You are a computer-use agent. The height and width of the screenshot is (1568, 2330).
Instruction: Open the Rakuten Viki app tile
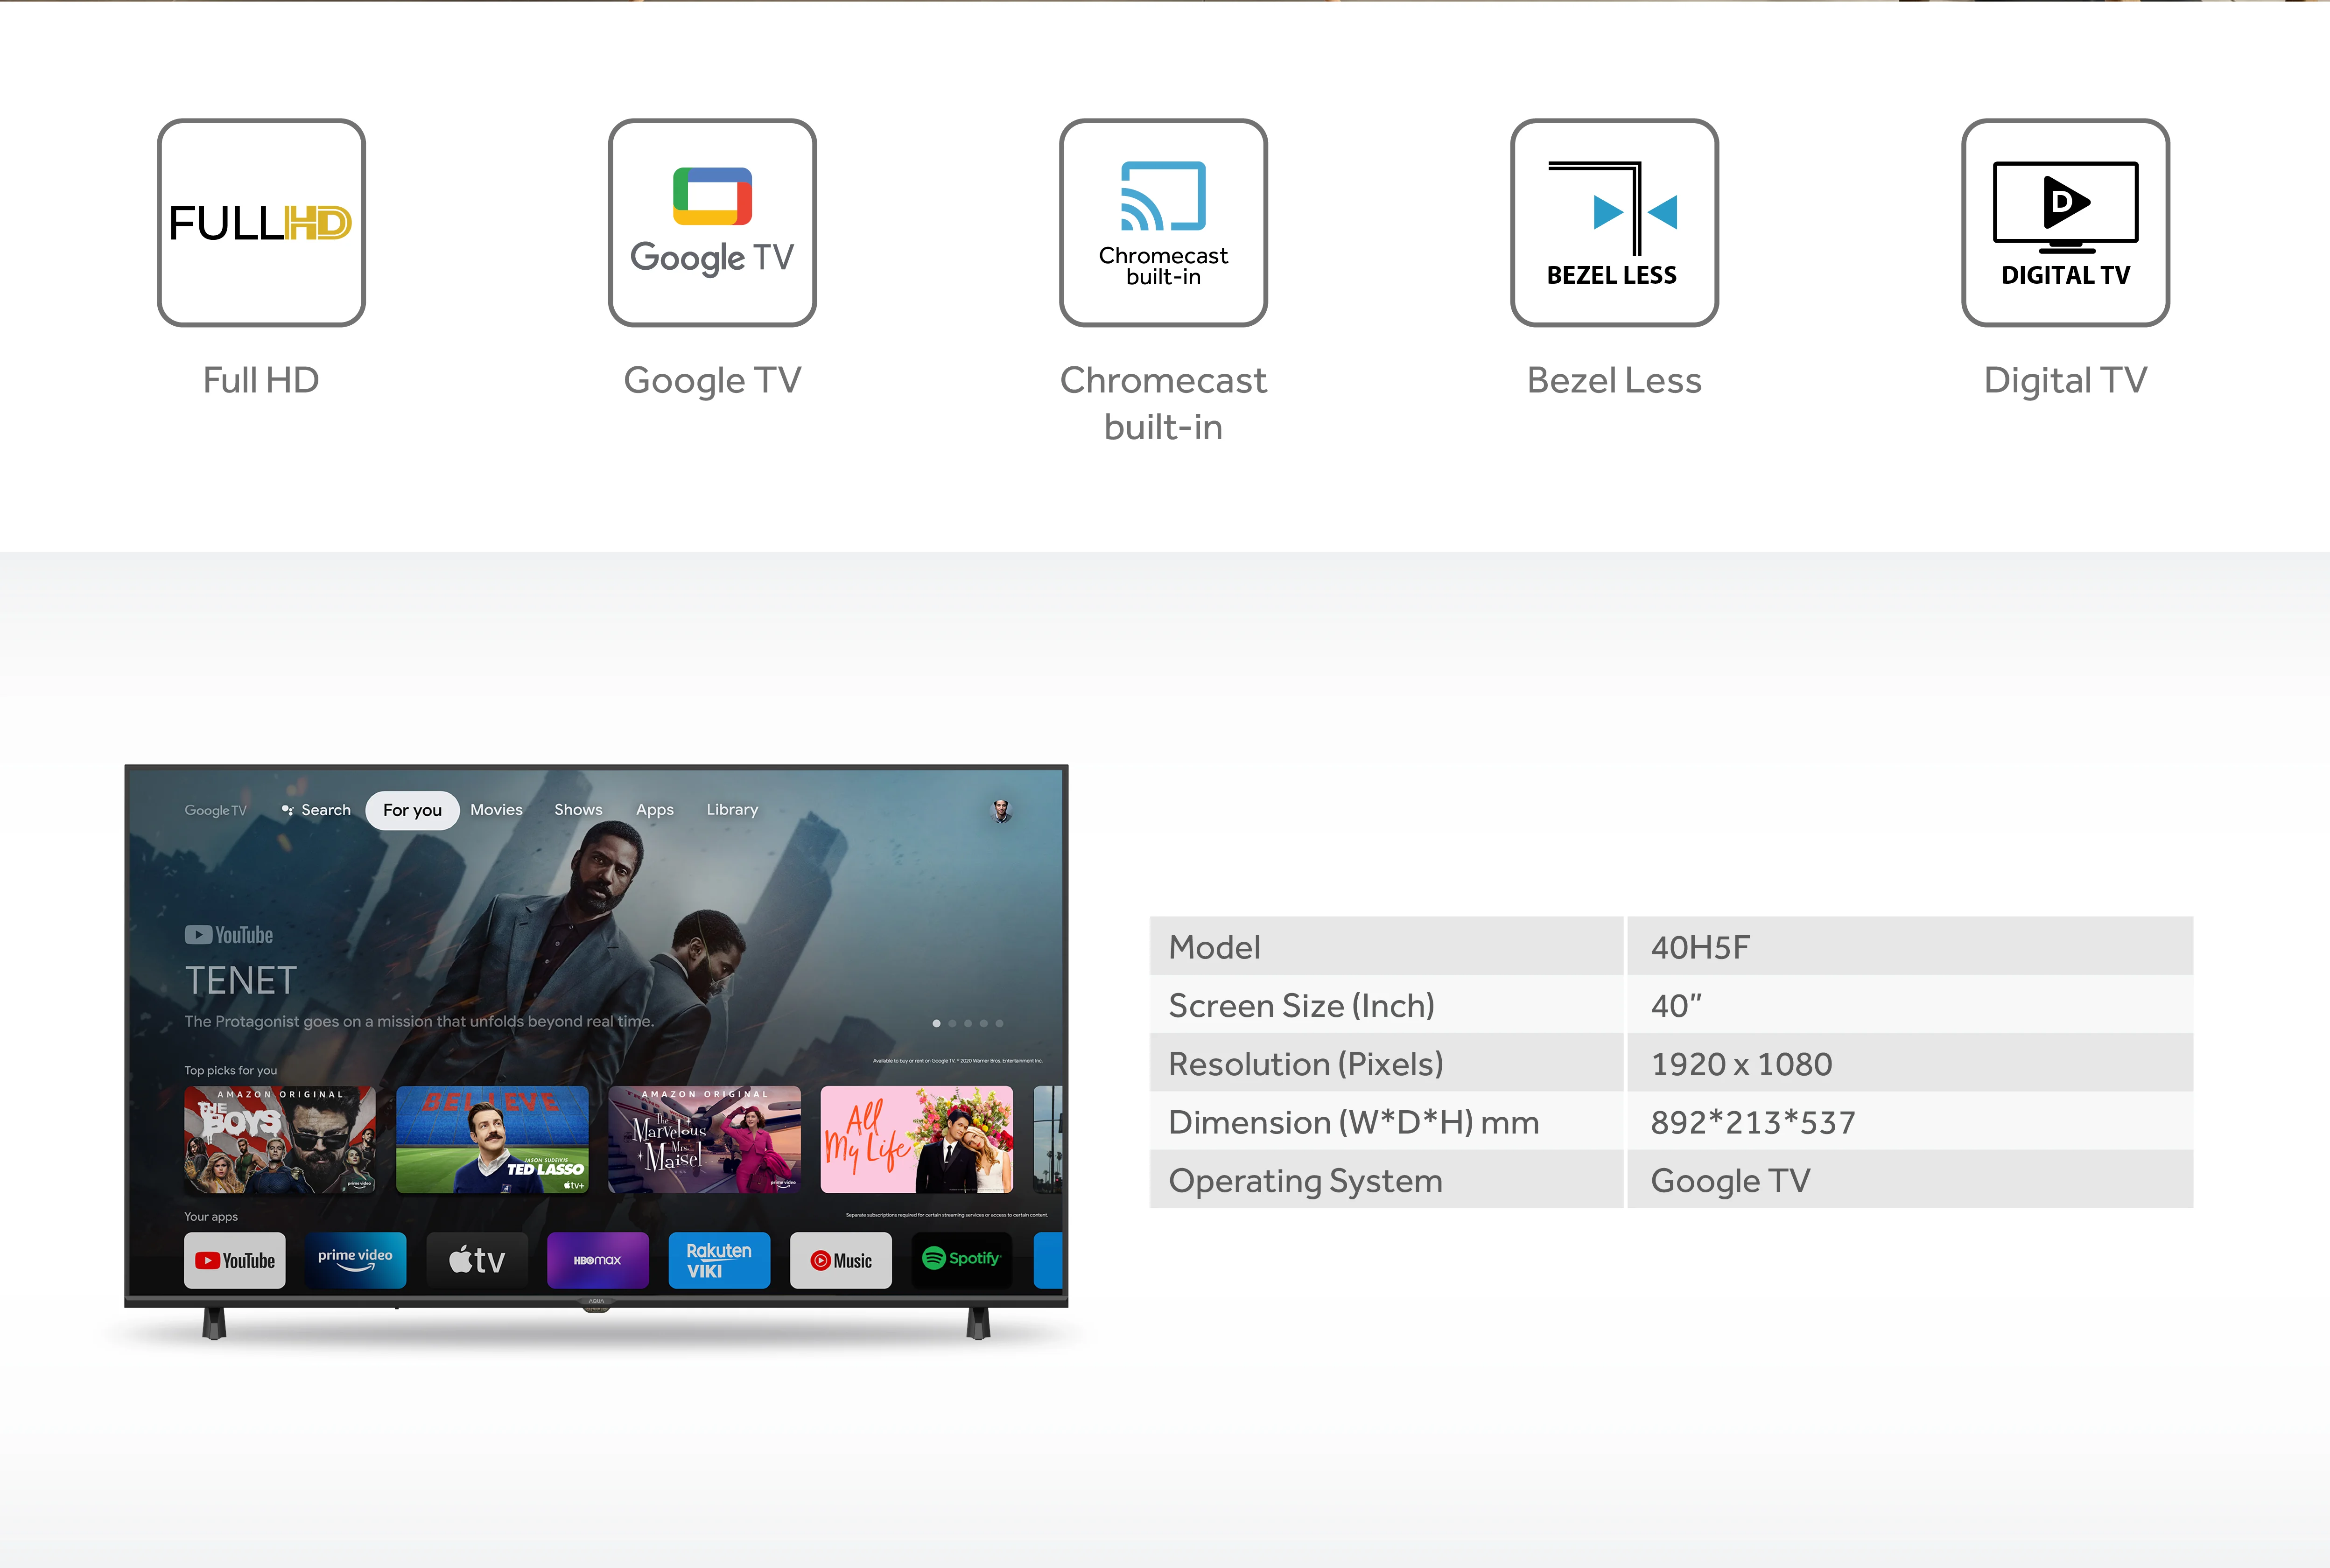719,1260
